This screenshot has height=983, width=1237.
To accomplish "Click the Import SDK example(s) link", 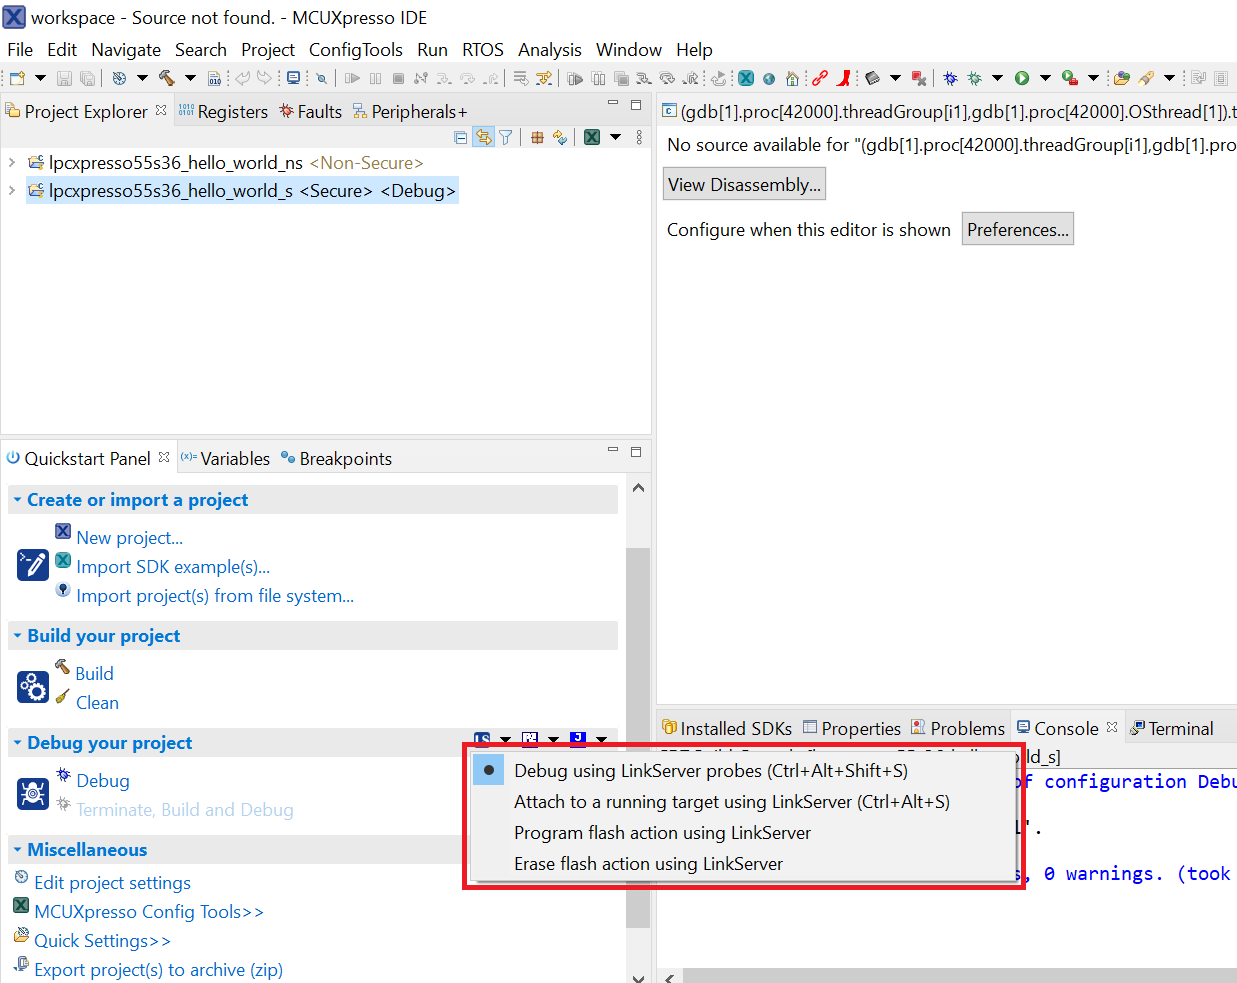I will click(x=173, y=567).
